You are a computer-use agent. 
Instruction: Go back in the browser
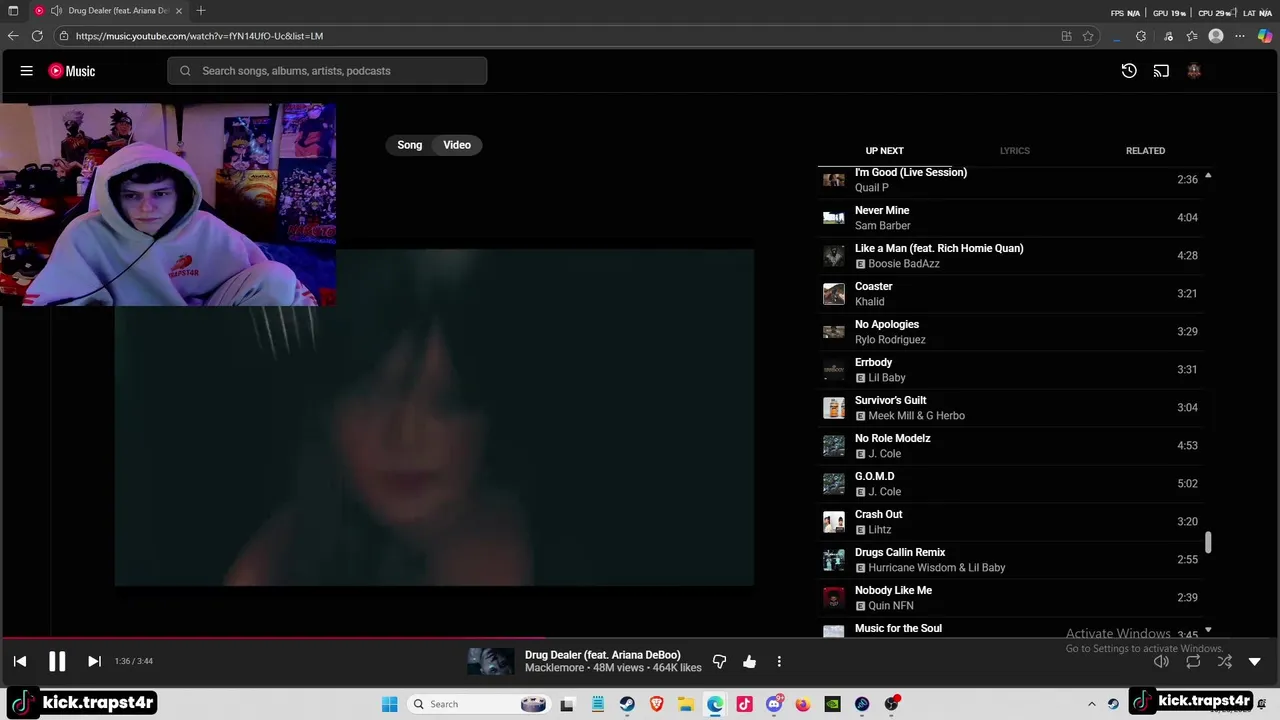tap(13, 36)
